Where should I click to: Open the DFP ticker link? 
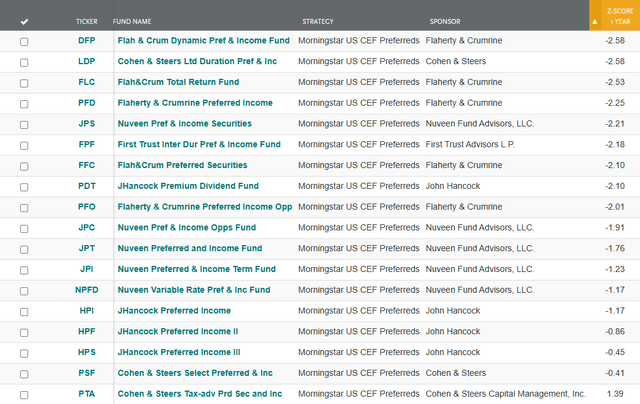tap(87, 40)
